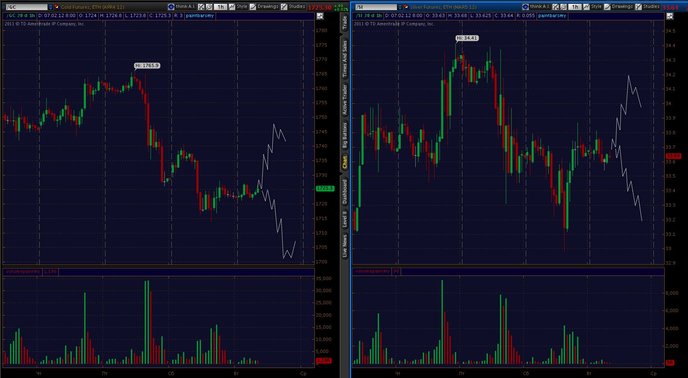The height and width of the screenshot is (378, 688).
Task: Change 1h timeframe on gold chart
Action: [x=221, y=7]
